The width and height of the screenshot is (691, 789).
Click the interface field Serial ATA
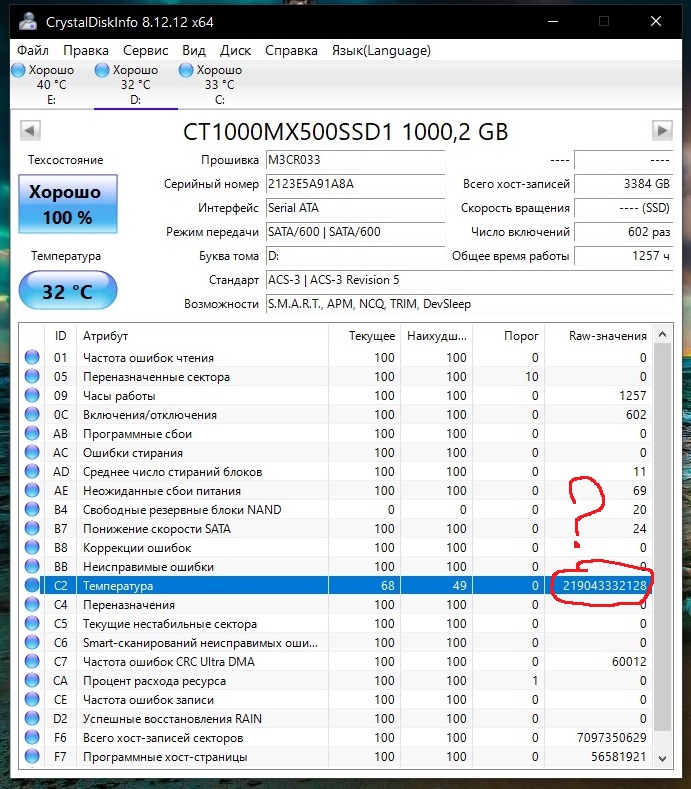[x=355, y=208]
